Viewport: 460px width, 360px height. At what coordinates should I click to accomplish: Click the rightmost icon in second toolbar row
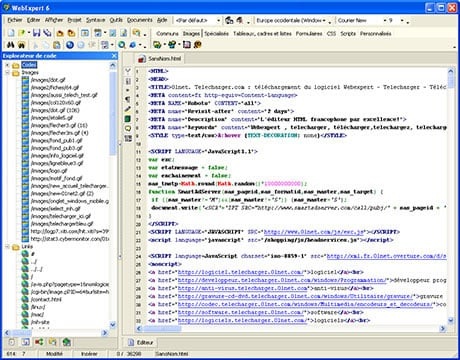(x=198, y=45)
